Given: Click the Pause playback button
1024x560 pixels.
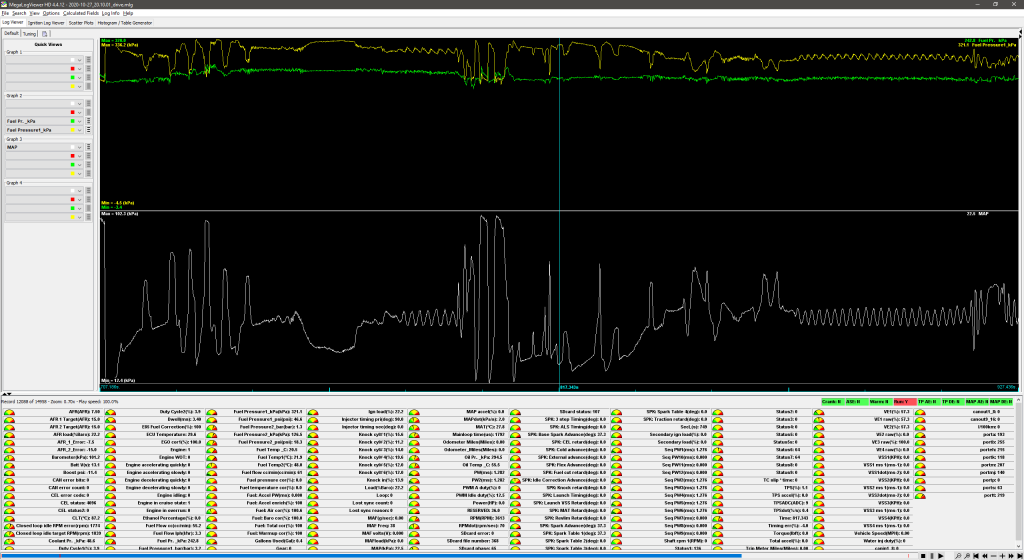Looking at the screenshot, I should [932, 556].
